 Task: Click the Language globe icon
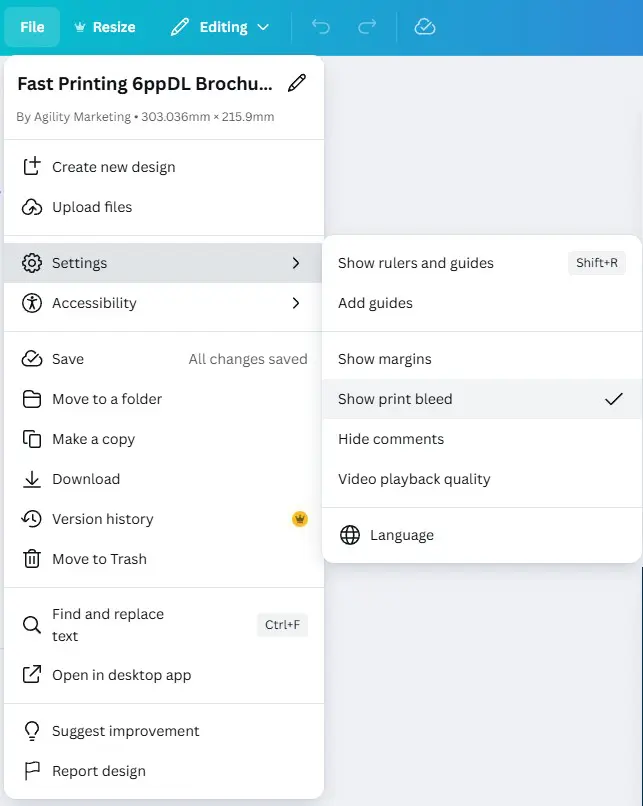350,535
